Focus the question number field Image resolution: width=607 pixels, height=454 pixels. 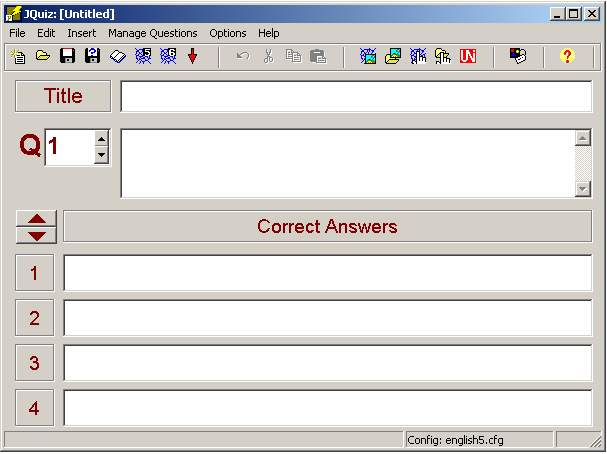click(x=70, y=147)
